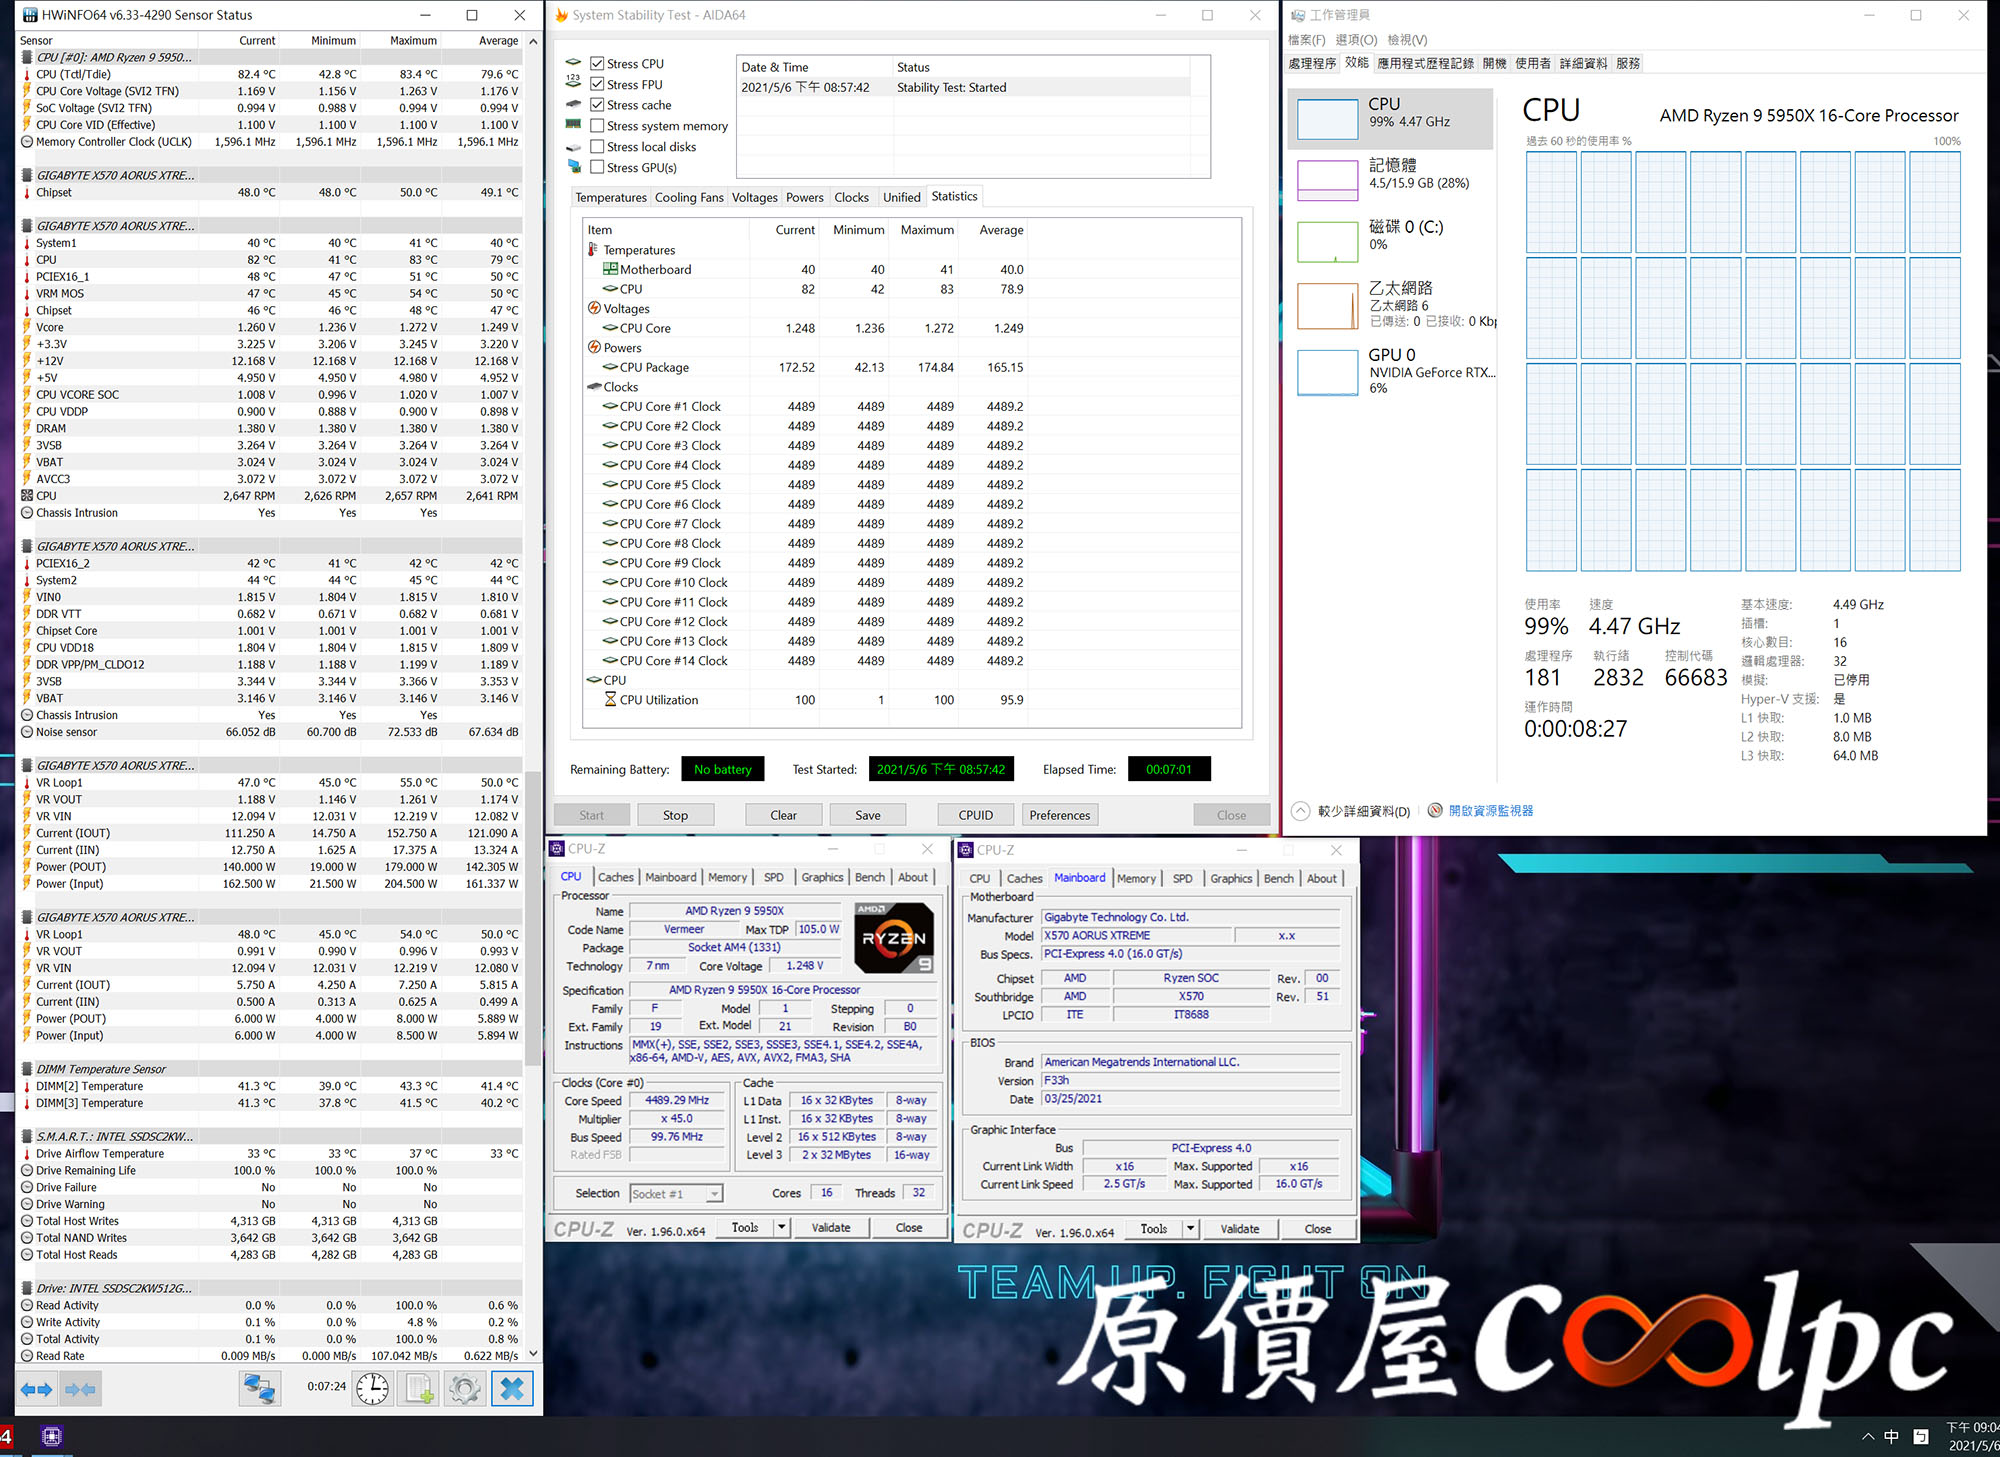
Task: Switch to 處理程序 tab in Task Manager
Action: coord(1312,63)
